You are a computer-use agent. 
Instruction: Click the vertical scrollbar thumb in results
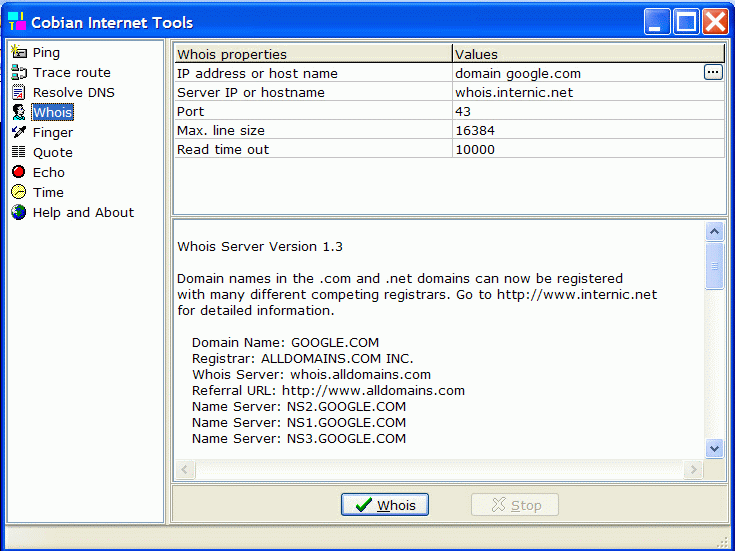click(x=714, y=266)
